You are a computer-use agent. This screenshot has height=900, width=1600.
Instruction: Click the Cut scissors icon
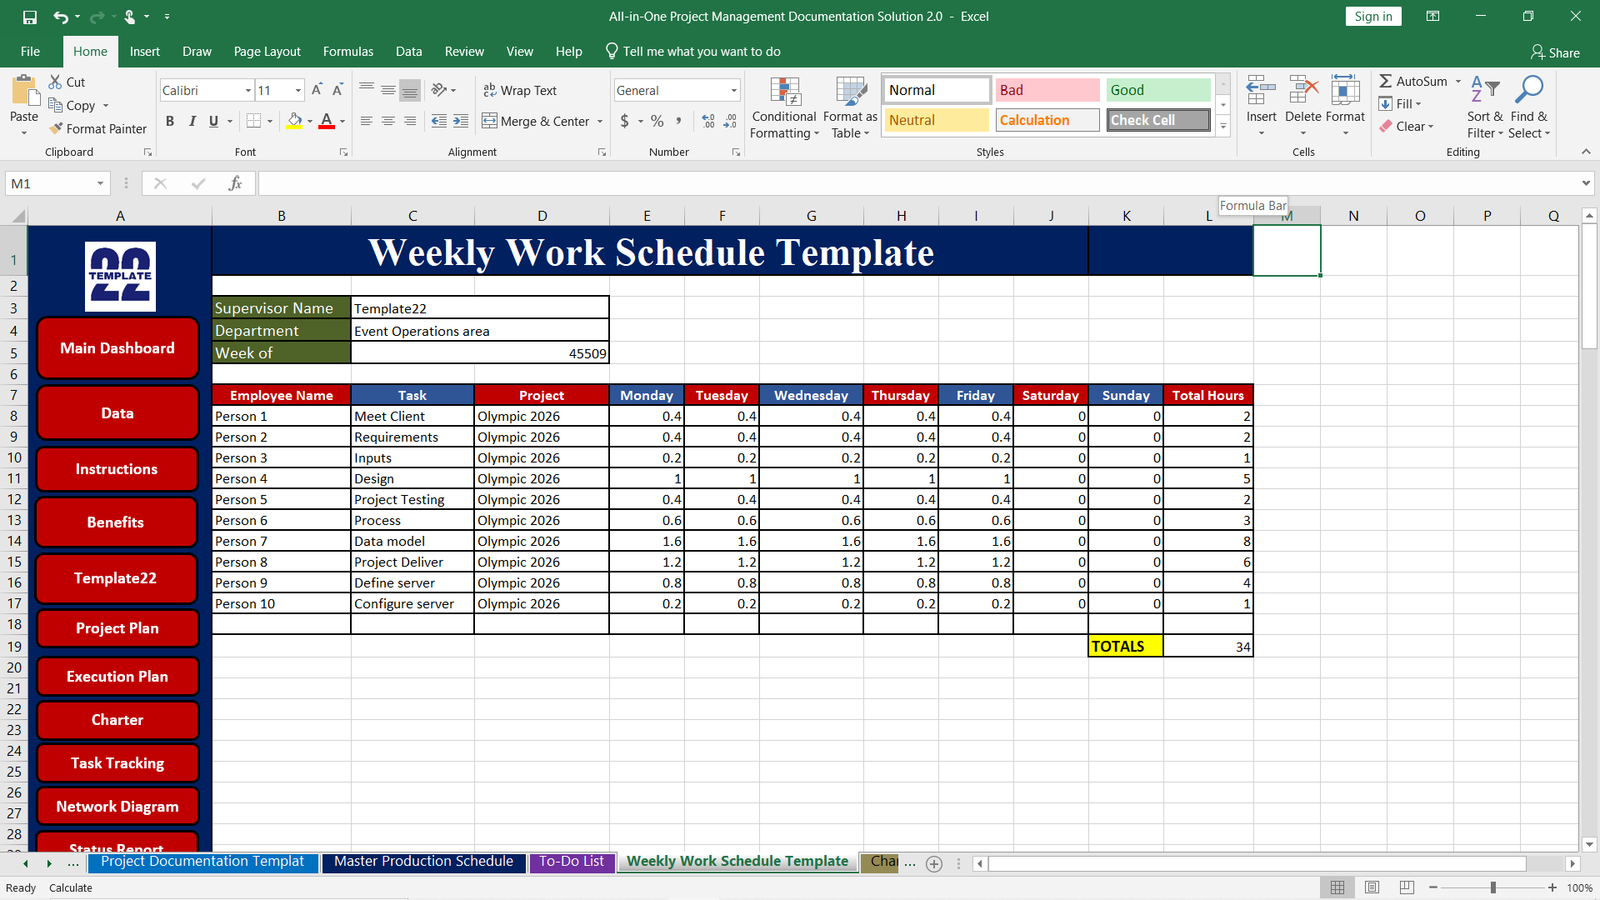click(56, 82)
